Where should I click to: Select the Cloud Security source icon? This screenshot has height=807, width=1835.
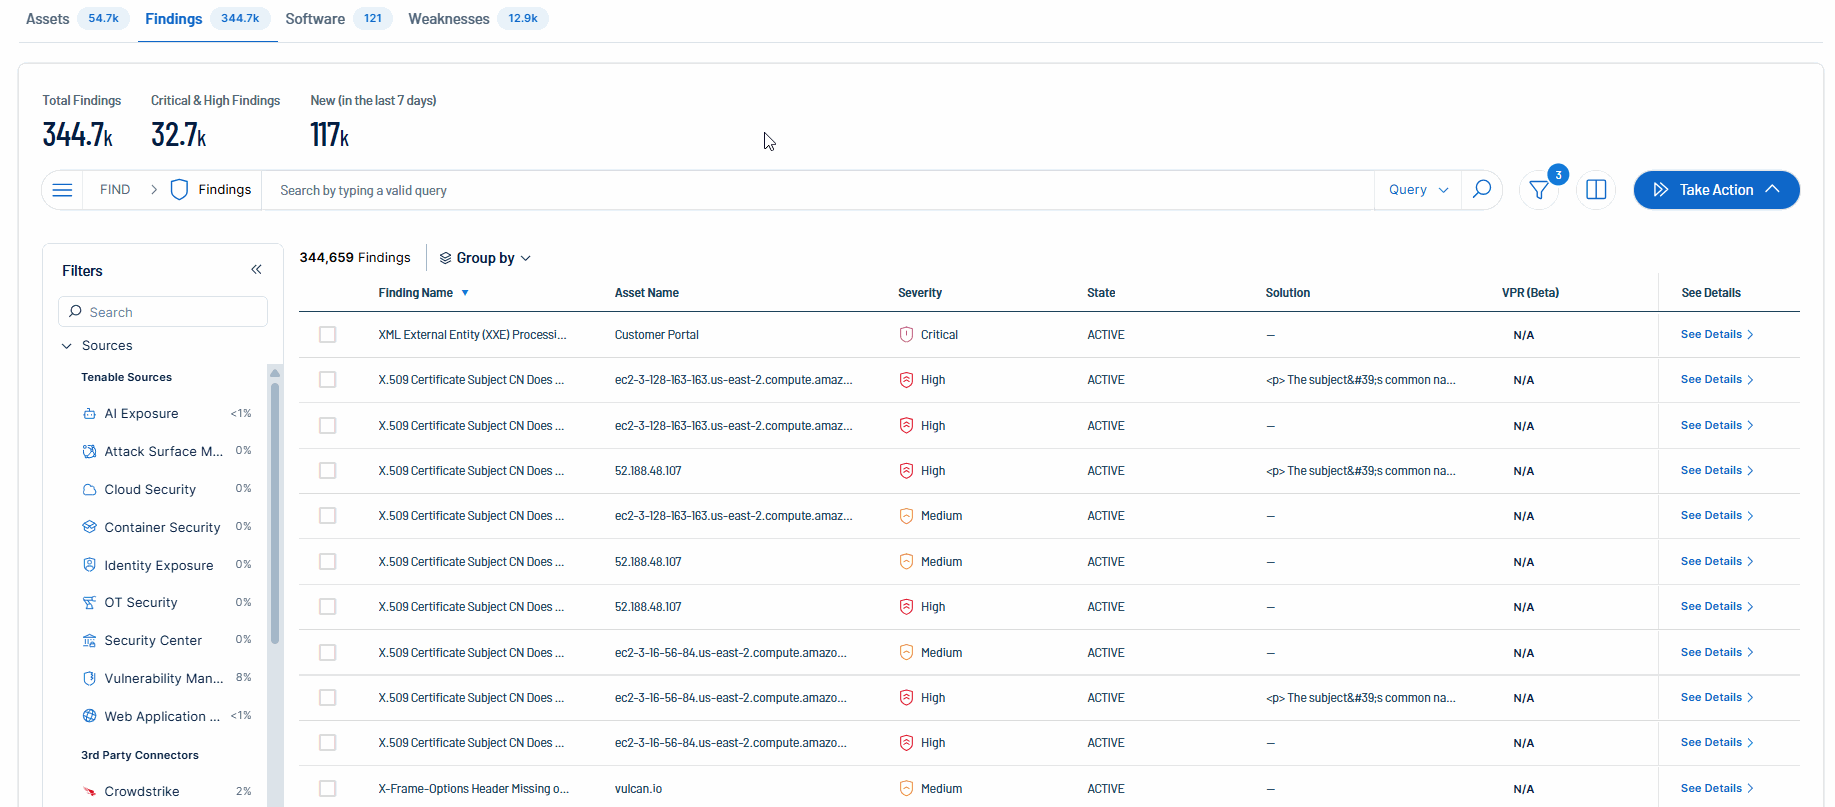coord(89,490)
